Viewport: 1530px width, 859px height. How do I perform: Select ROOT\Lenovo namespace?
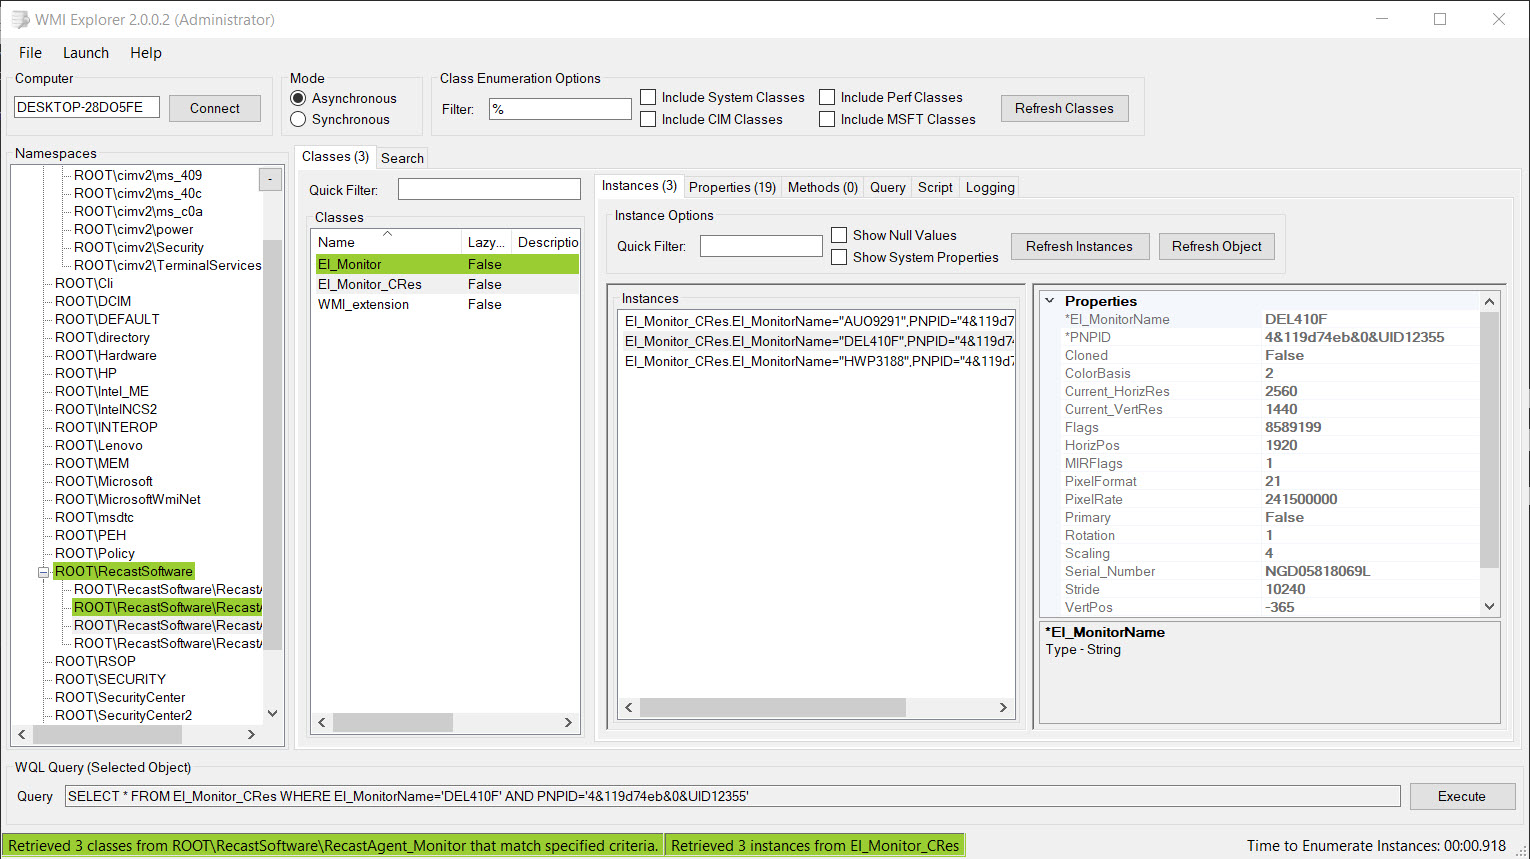point(99,445)
